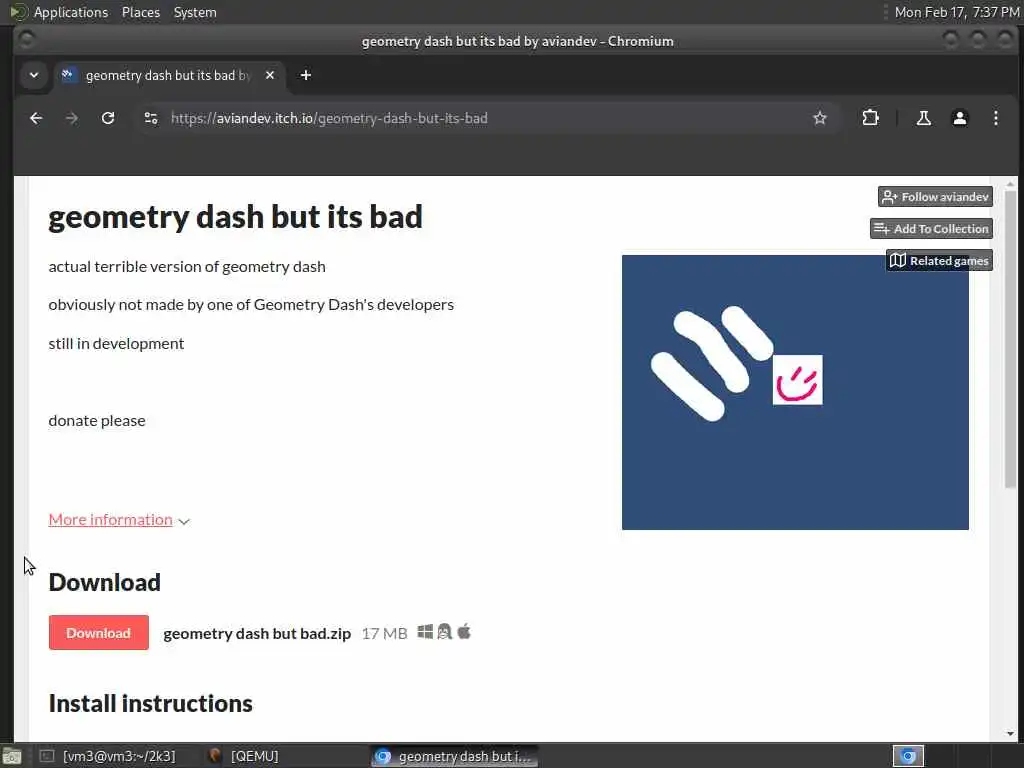Click the 'donate please' text
The width and height of the screenshot is (1024, 768).
click(x=97, y=421)
